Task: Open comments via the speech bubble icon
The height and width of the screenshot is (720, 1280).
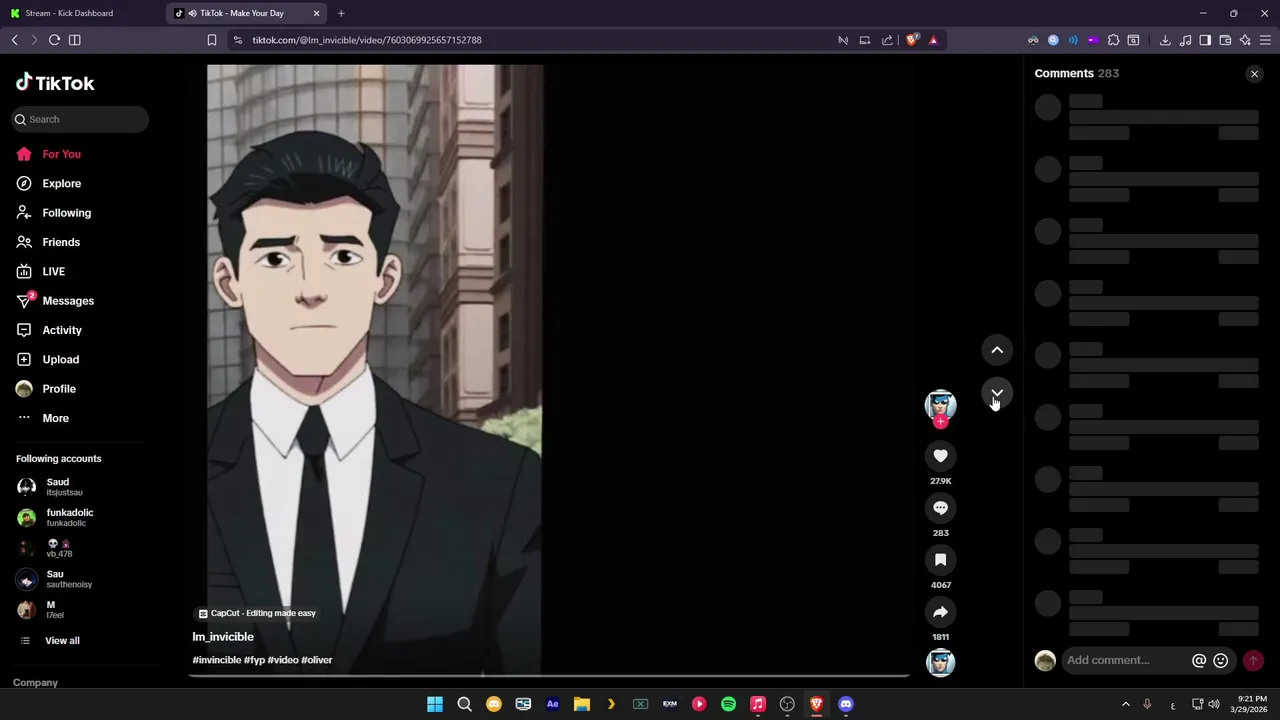Action: pyautogui.click(x=940, y=508)
